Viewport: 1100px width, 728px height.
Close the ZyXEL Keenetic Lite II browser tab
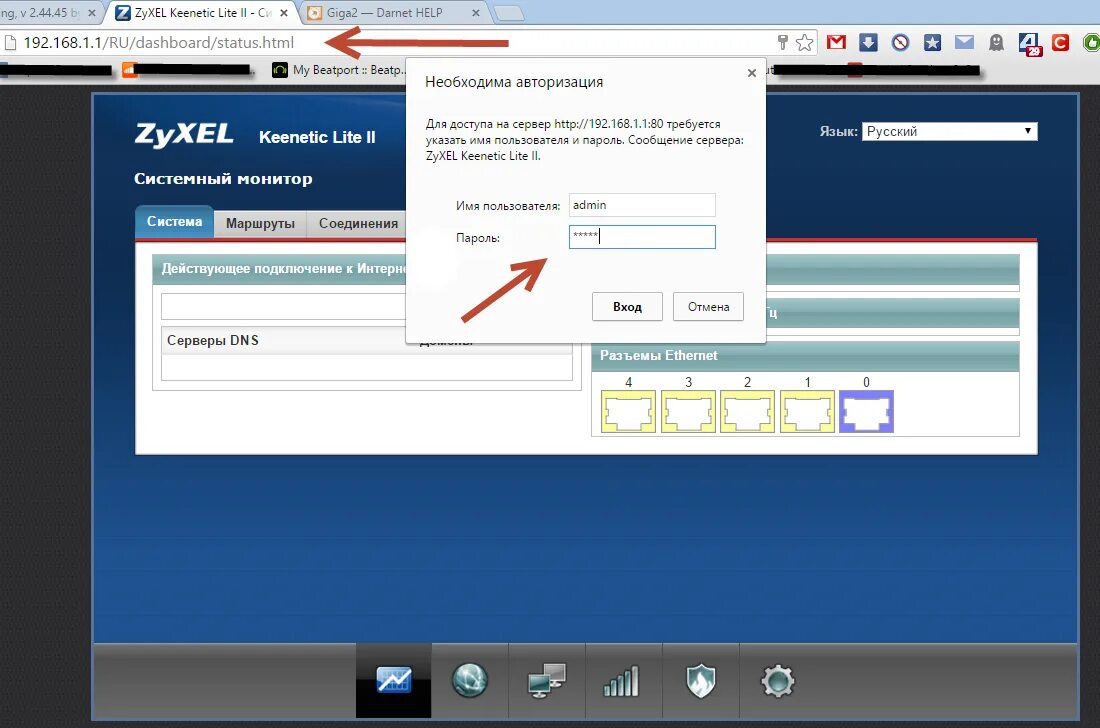click(283, 13)
